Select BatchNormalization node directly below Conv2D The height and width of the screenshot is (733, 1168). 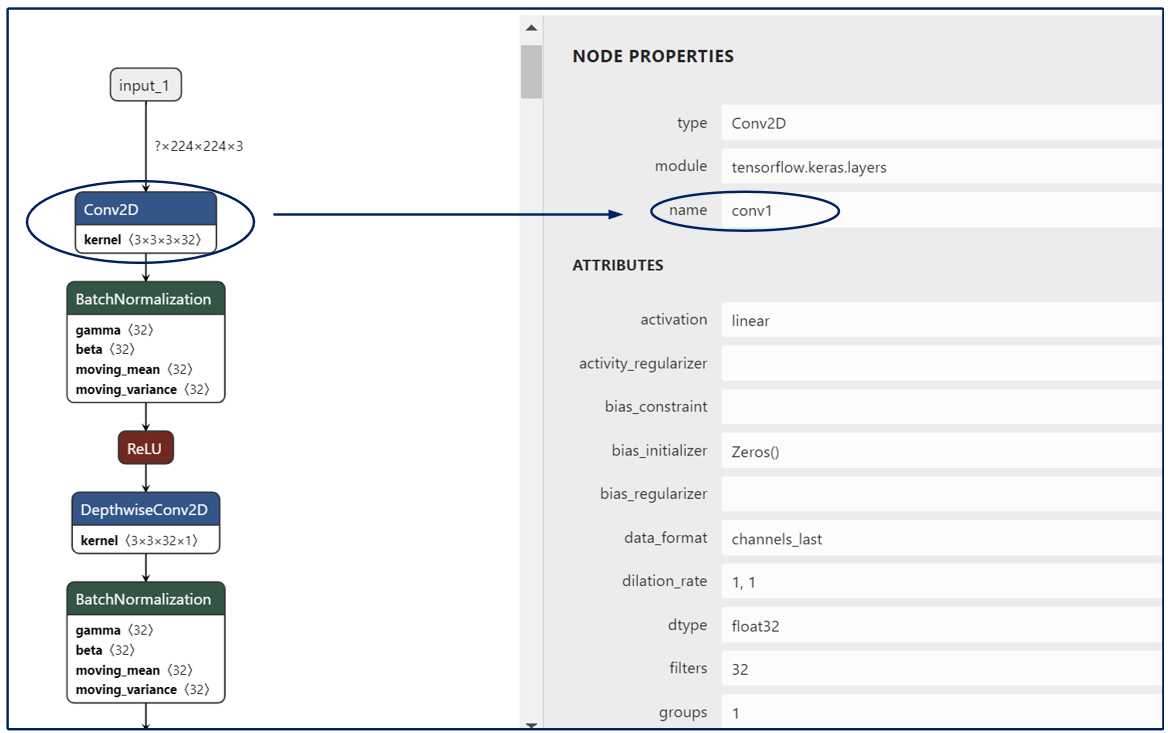click(145, 299)
